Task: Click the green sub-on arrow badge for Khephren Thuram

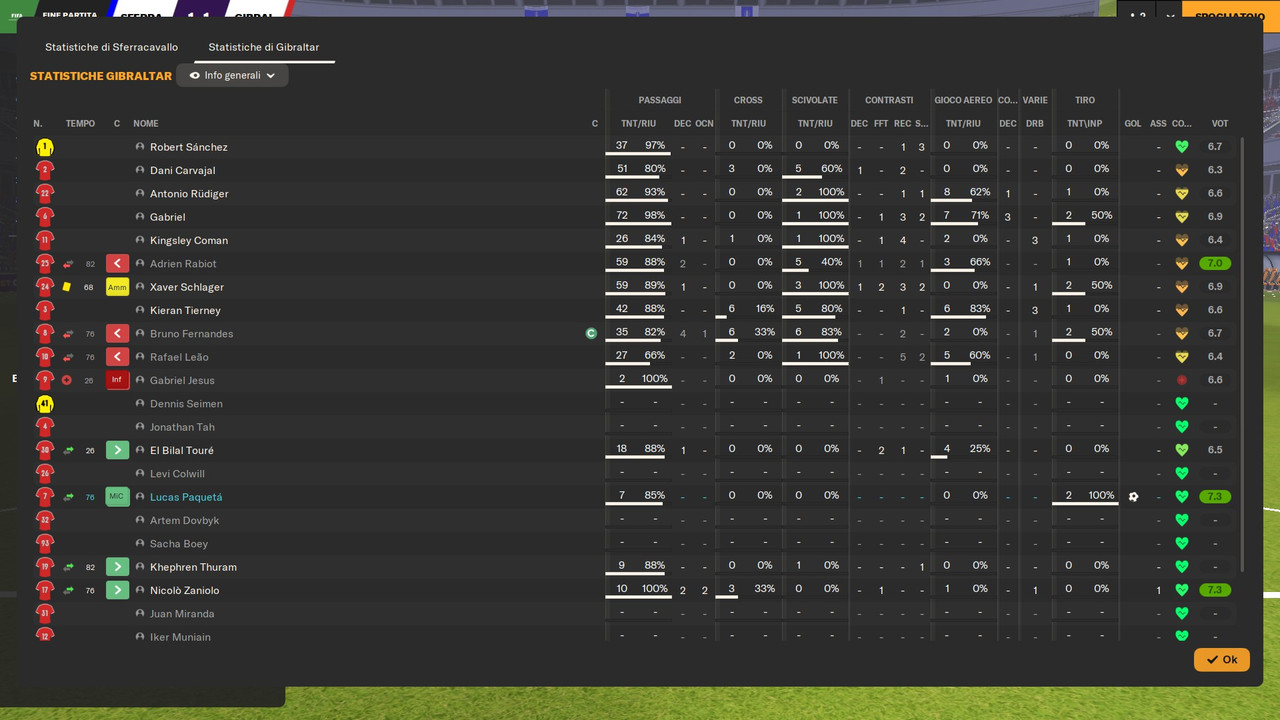Action: point(117,567)
